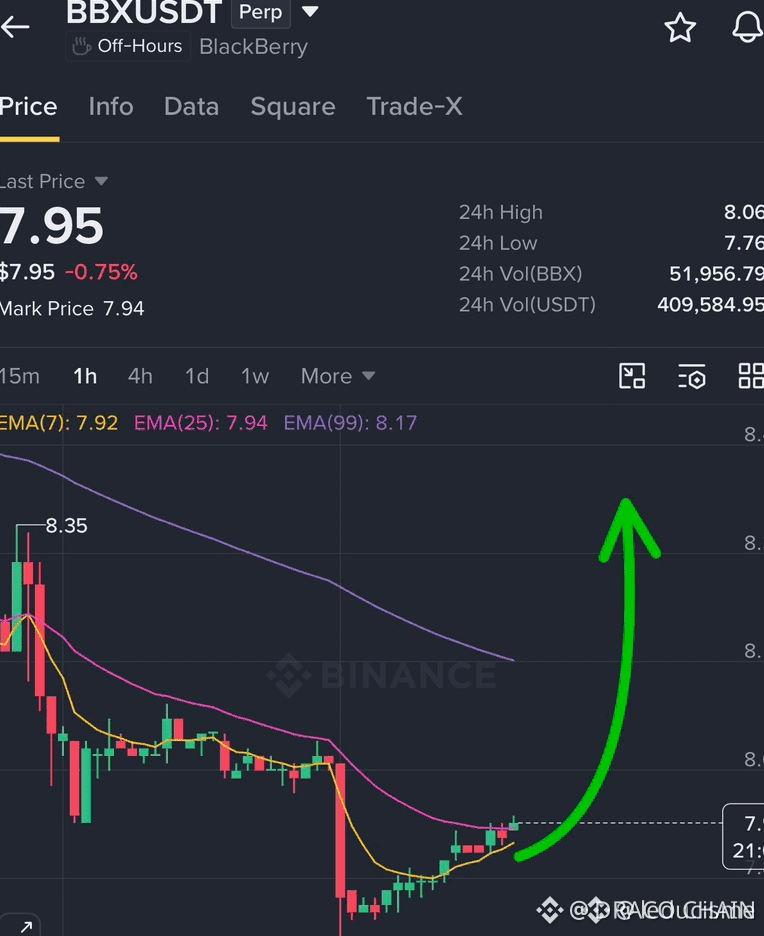This screenshot has width=764, height=936.
Task: Open the Trade-X tab
Action: click(414, 107)
